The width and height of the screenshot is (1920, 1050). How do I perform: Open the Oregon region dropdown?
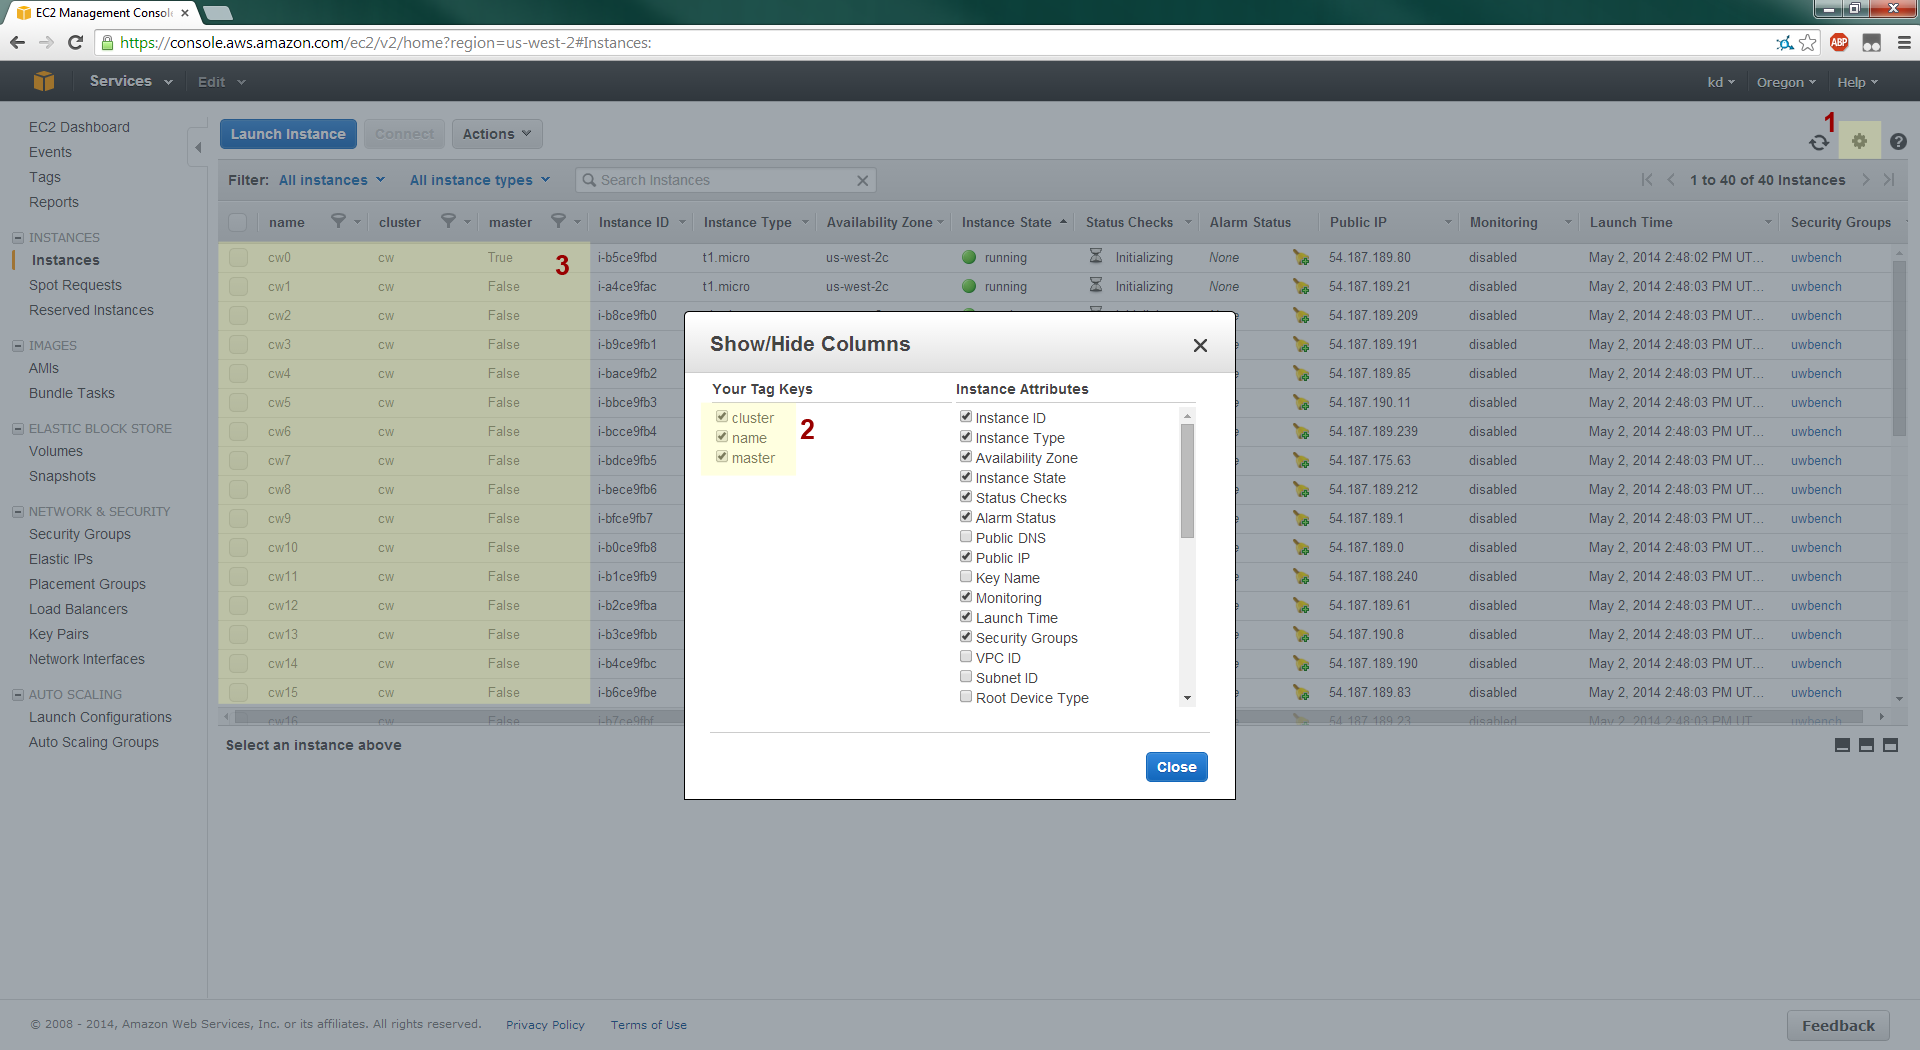[1786, 82]
